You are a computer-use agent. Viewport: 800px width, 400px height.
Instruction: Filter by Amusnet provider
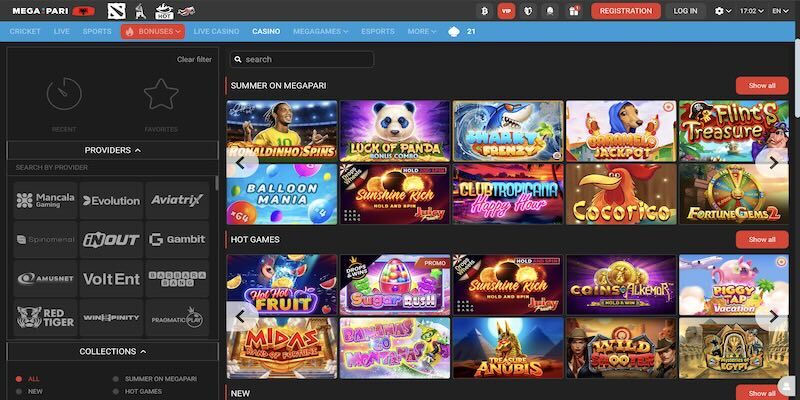[45, 279]
